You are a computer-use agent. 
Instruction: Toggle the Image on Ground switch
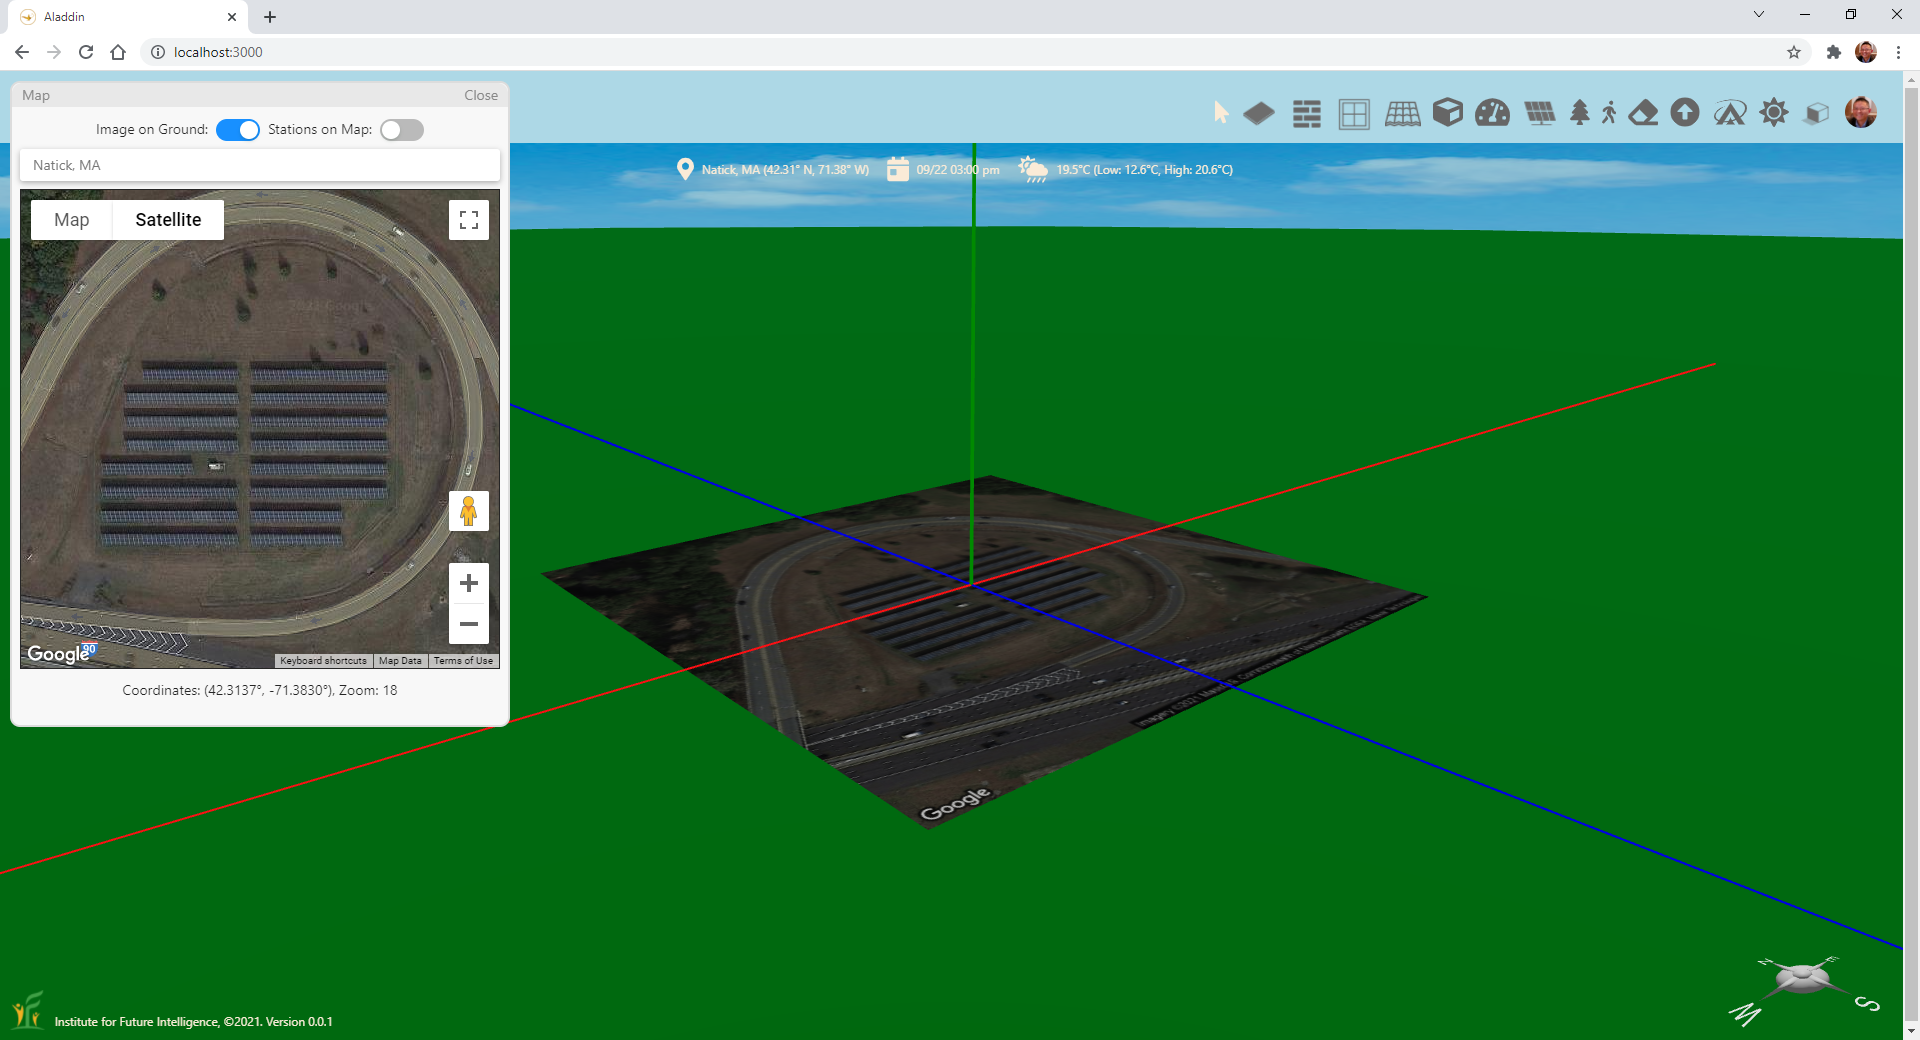click(238, 130)
